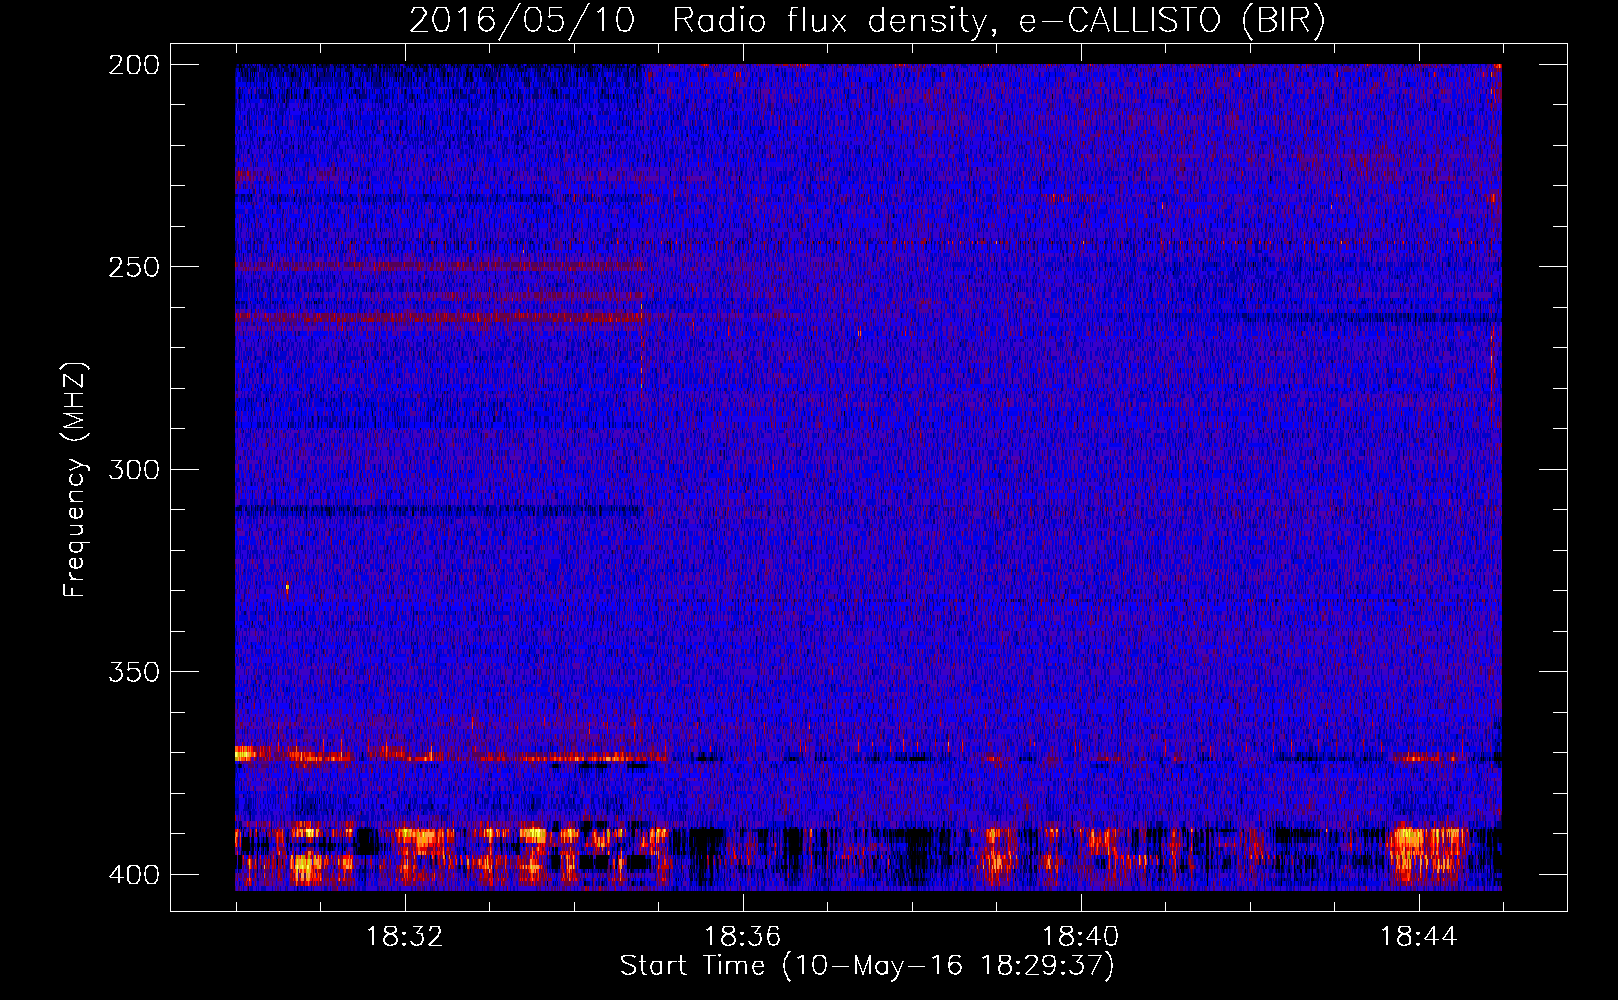Click the 300 frequency tick label
This screenshot has width=1618, height=1000.
coord(134,470)
